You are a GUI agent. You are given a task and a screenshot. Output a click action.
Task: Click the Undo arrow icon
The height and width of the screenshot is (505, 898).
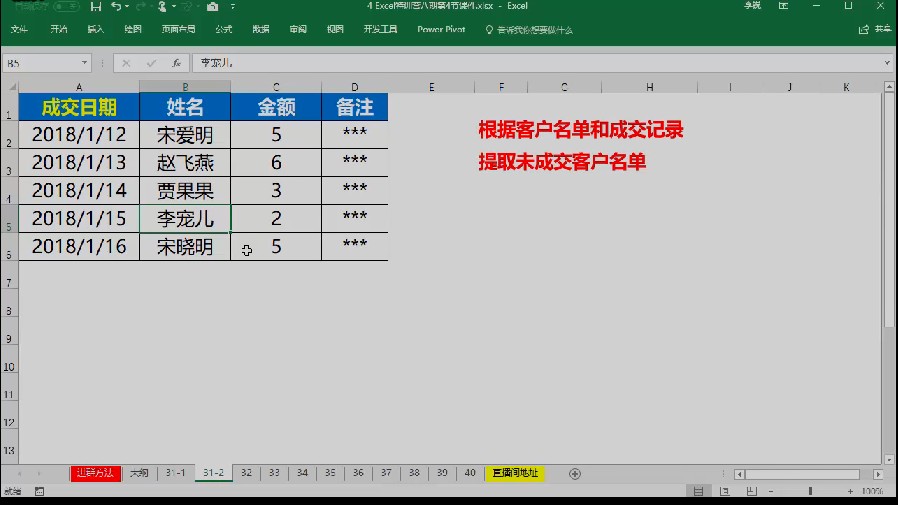(116, 6)
